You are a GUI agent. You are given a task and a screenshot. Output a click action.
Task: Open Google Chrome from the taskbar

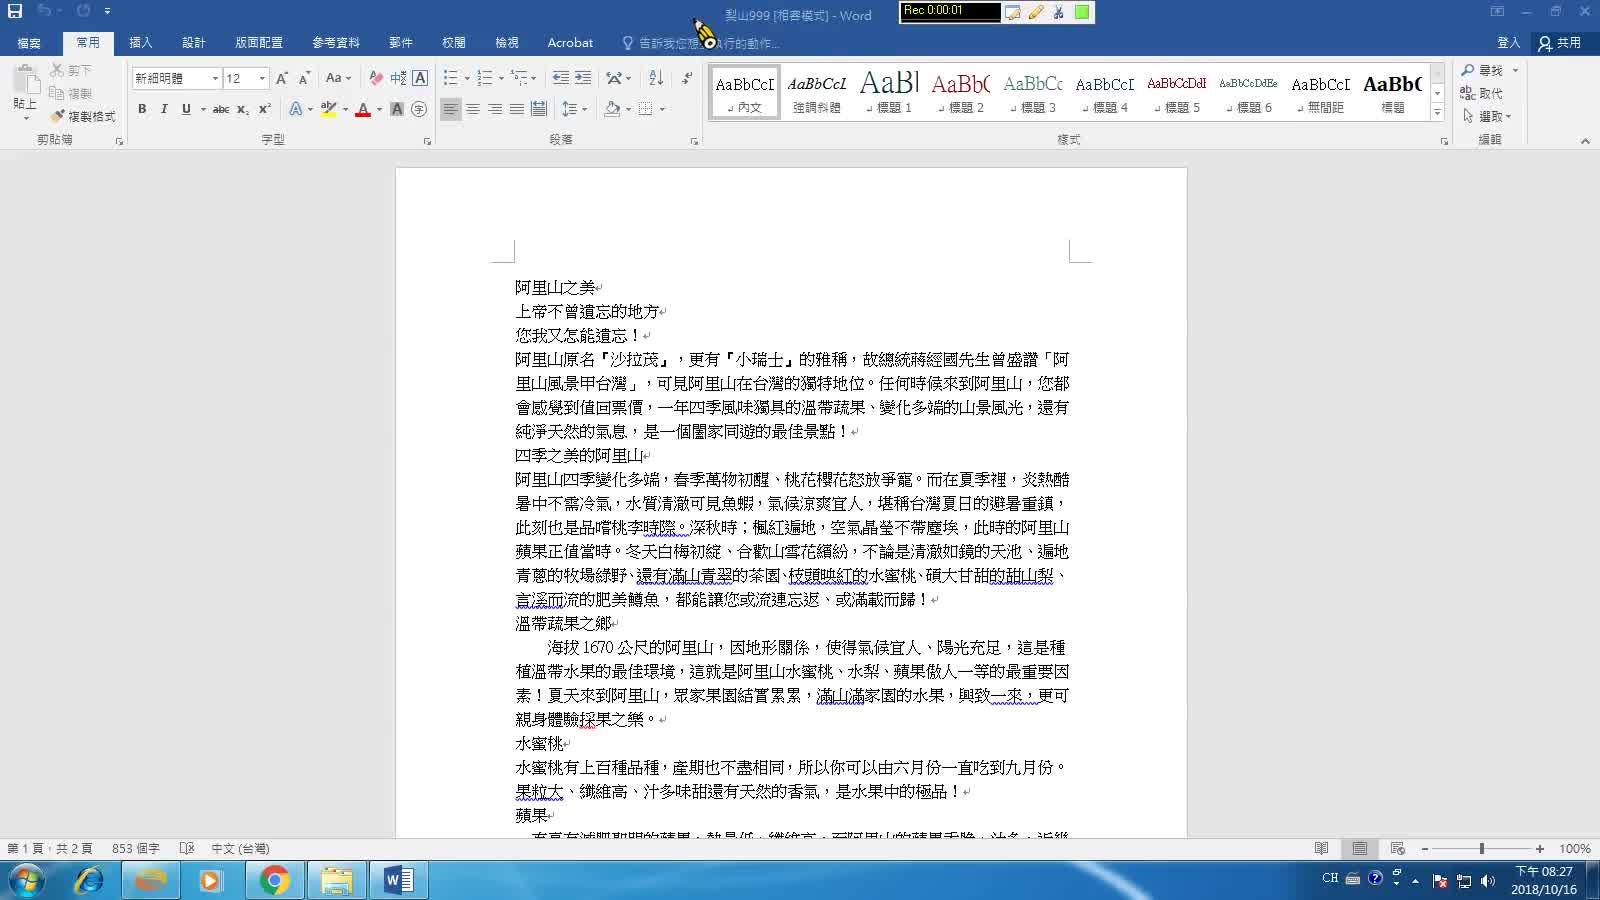coord(274,880)
